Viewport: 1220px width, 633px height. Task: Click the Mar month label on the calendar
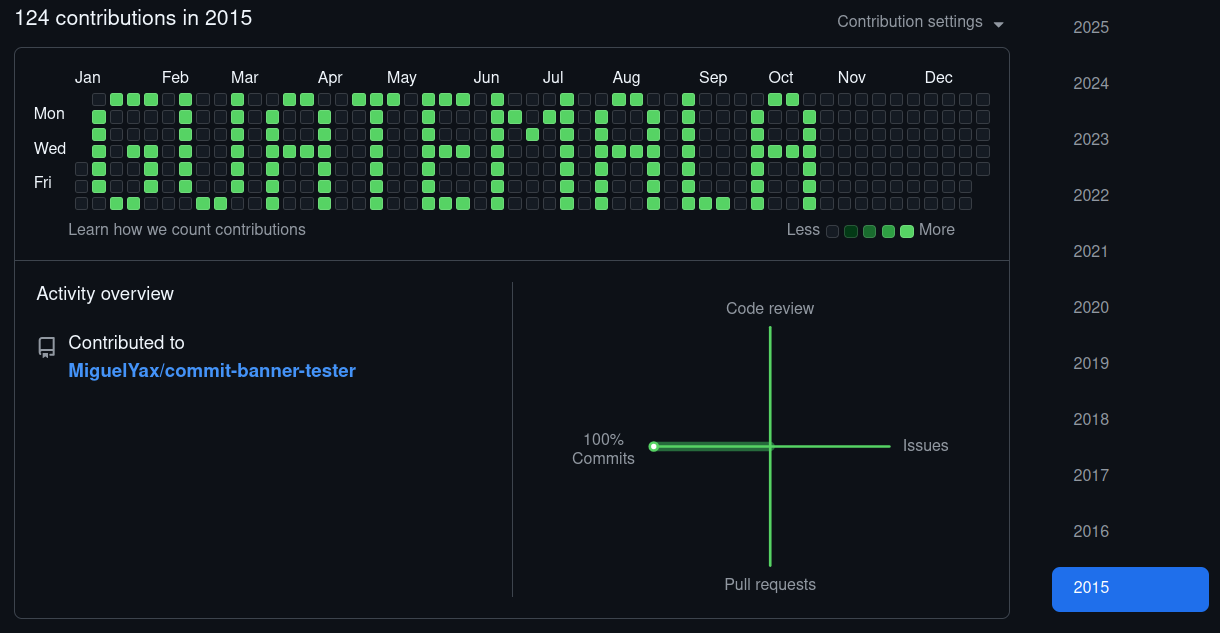[x=245, y=78]
